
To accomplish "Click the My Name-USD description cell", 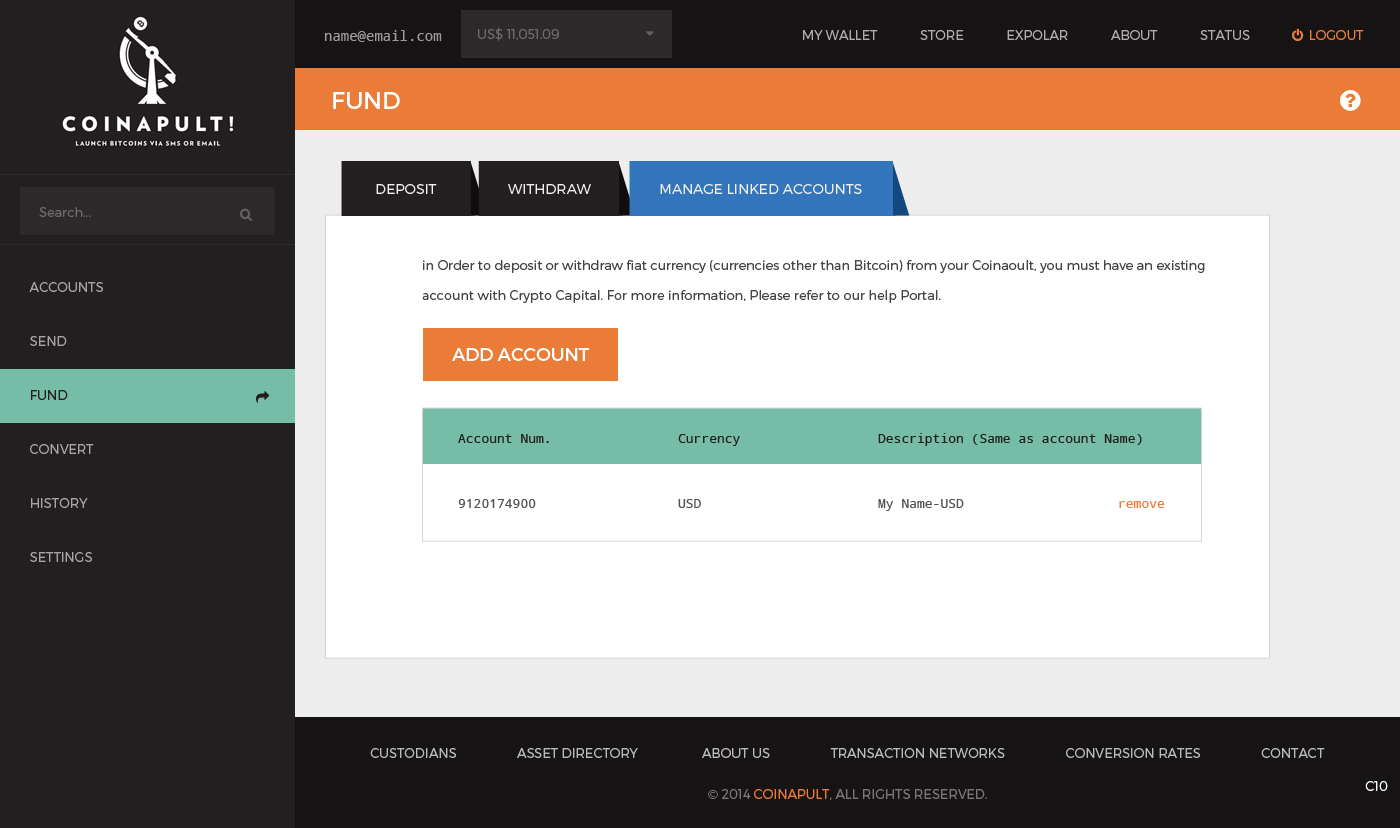I will pyautogui.click(x=921, y=503).
